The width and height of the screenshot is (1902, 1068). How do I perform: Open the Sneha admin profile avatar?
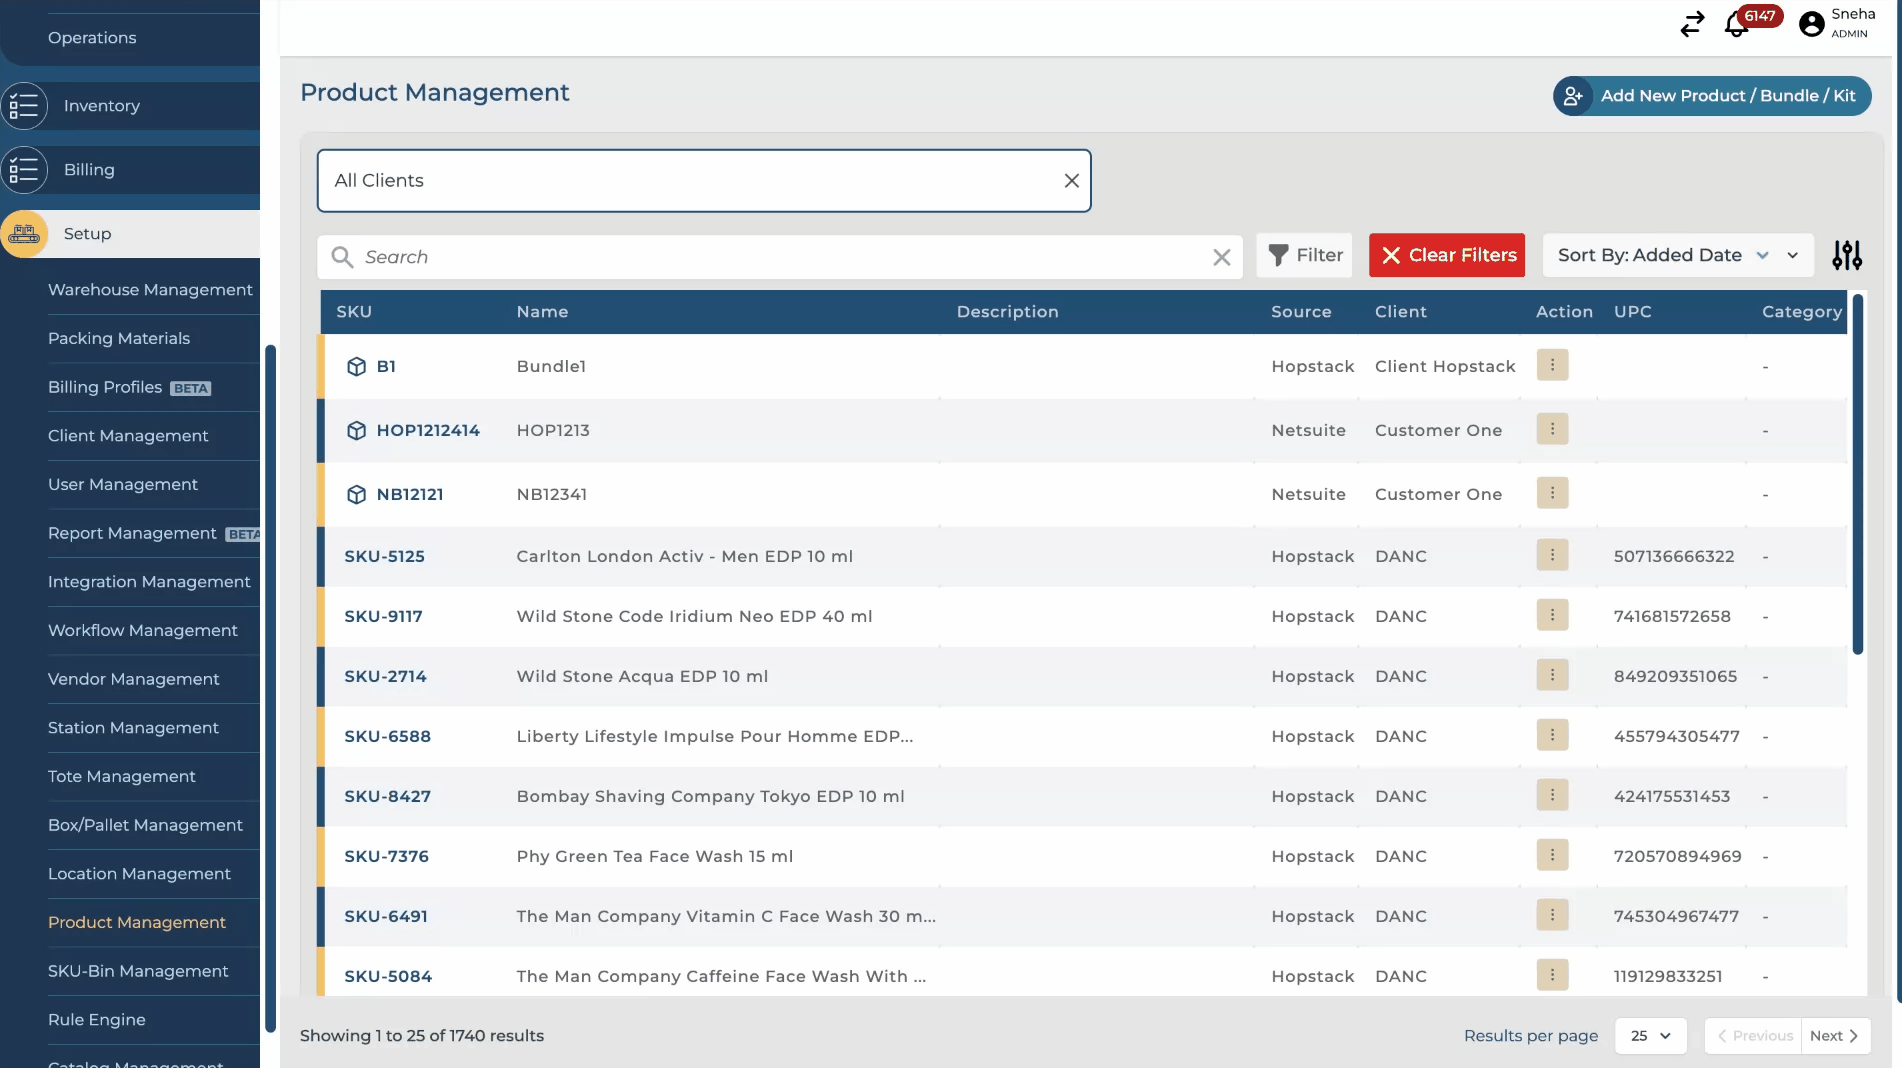click(1811, 24)
